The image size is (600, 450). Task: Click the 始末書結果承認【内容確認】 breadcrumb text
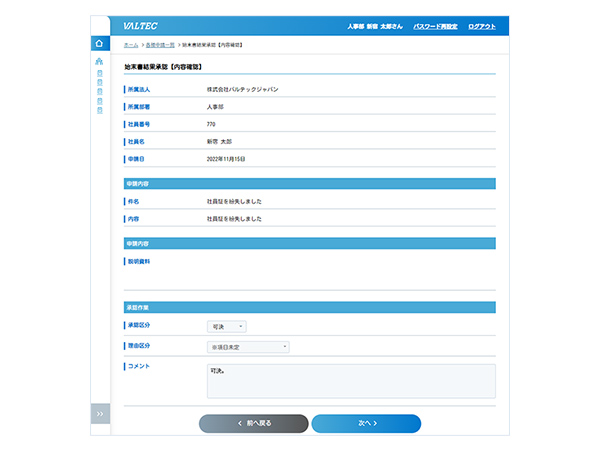coord(212,46)
